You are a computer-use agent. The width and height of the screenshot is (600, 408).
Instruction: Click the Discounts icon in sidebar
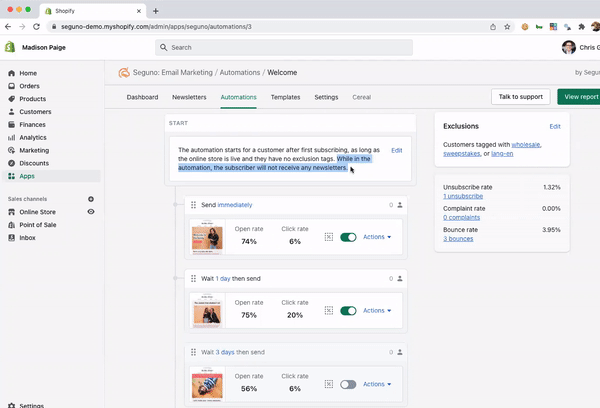(11, 163)
